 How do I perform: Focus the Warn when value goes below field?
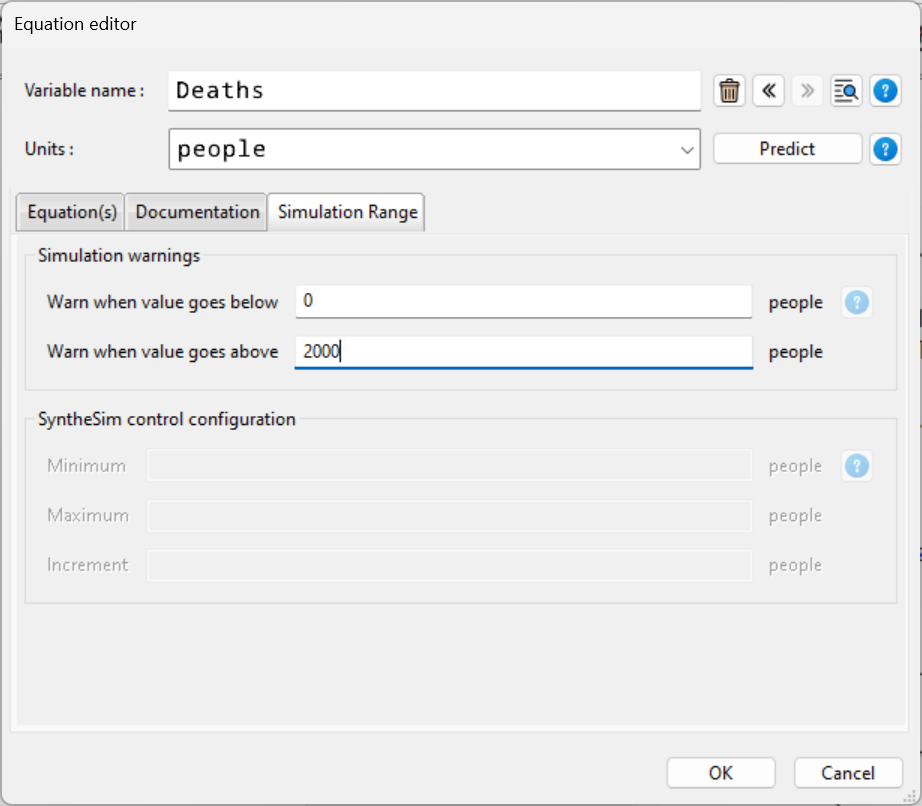click(522, 301)
